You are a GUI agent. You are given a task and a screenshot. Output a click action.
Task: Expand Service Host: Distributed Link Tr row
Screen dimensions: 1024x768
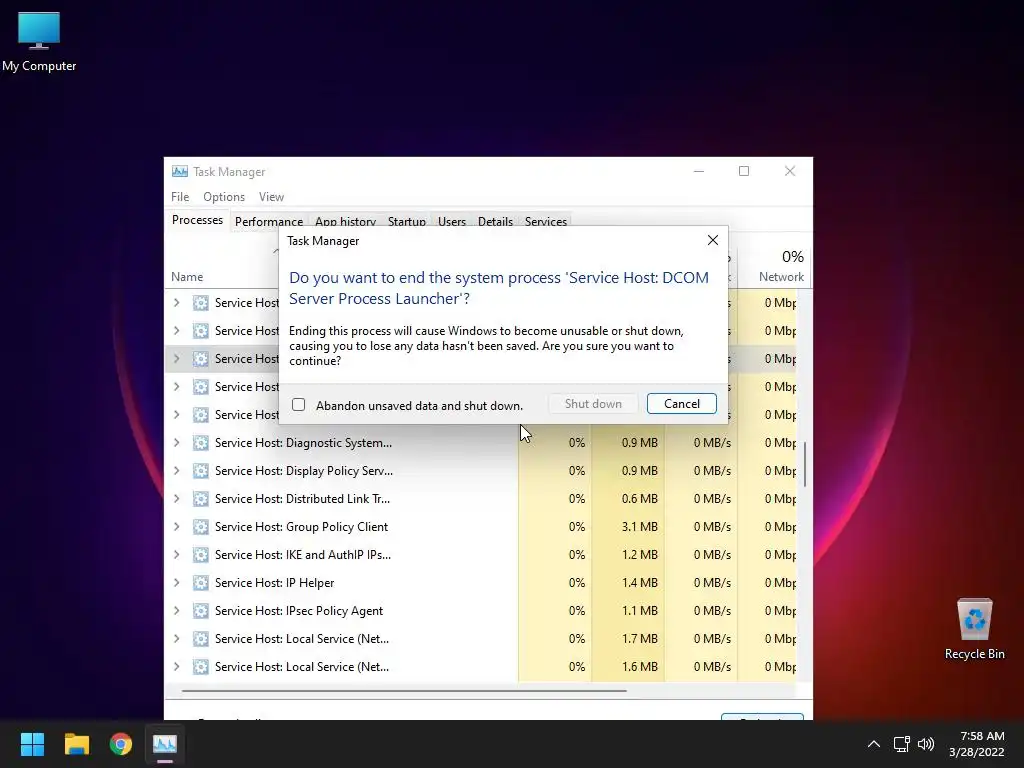176,499
